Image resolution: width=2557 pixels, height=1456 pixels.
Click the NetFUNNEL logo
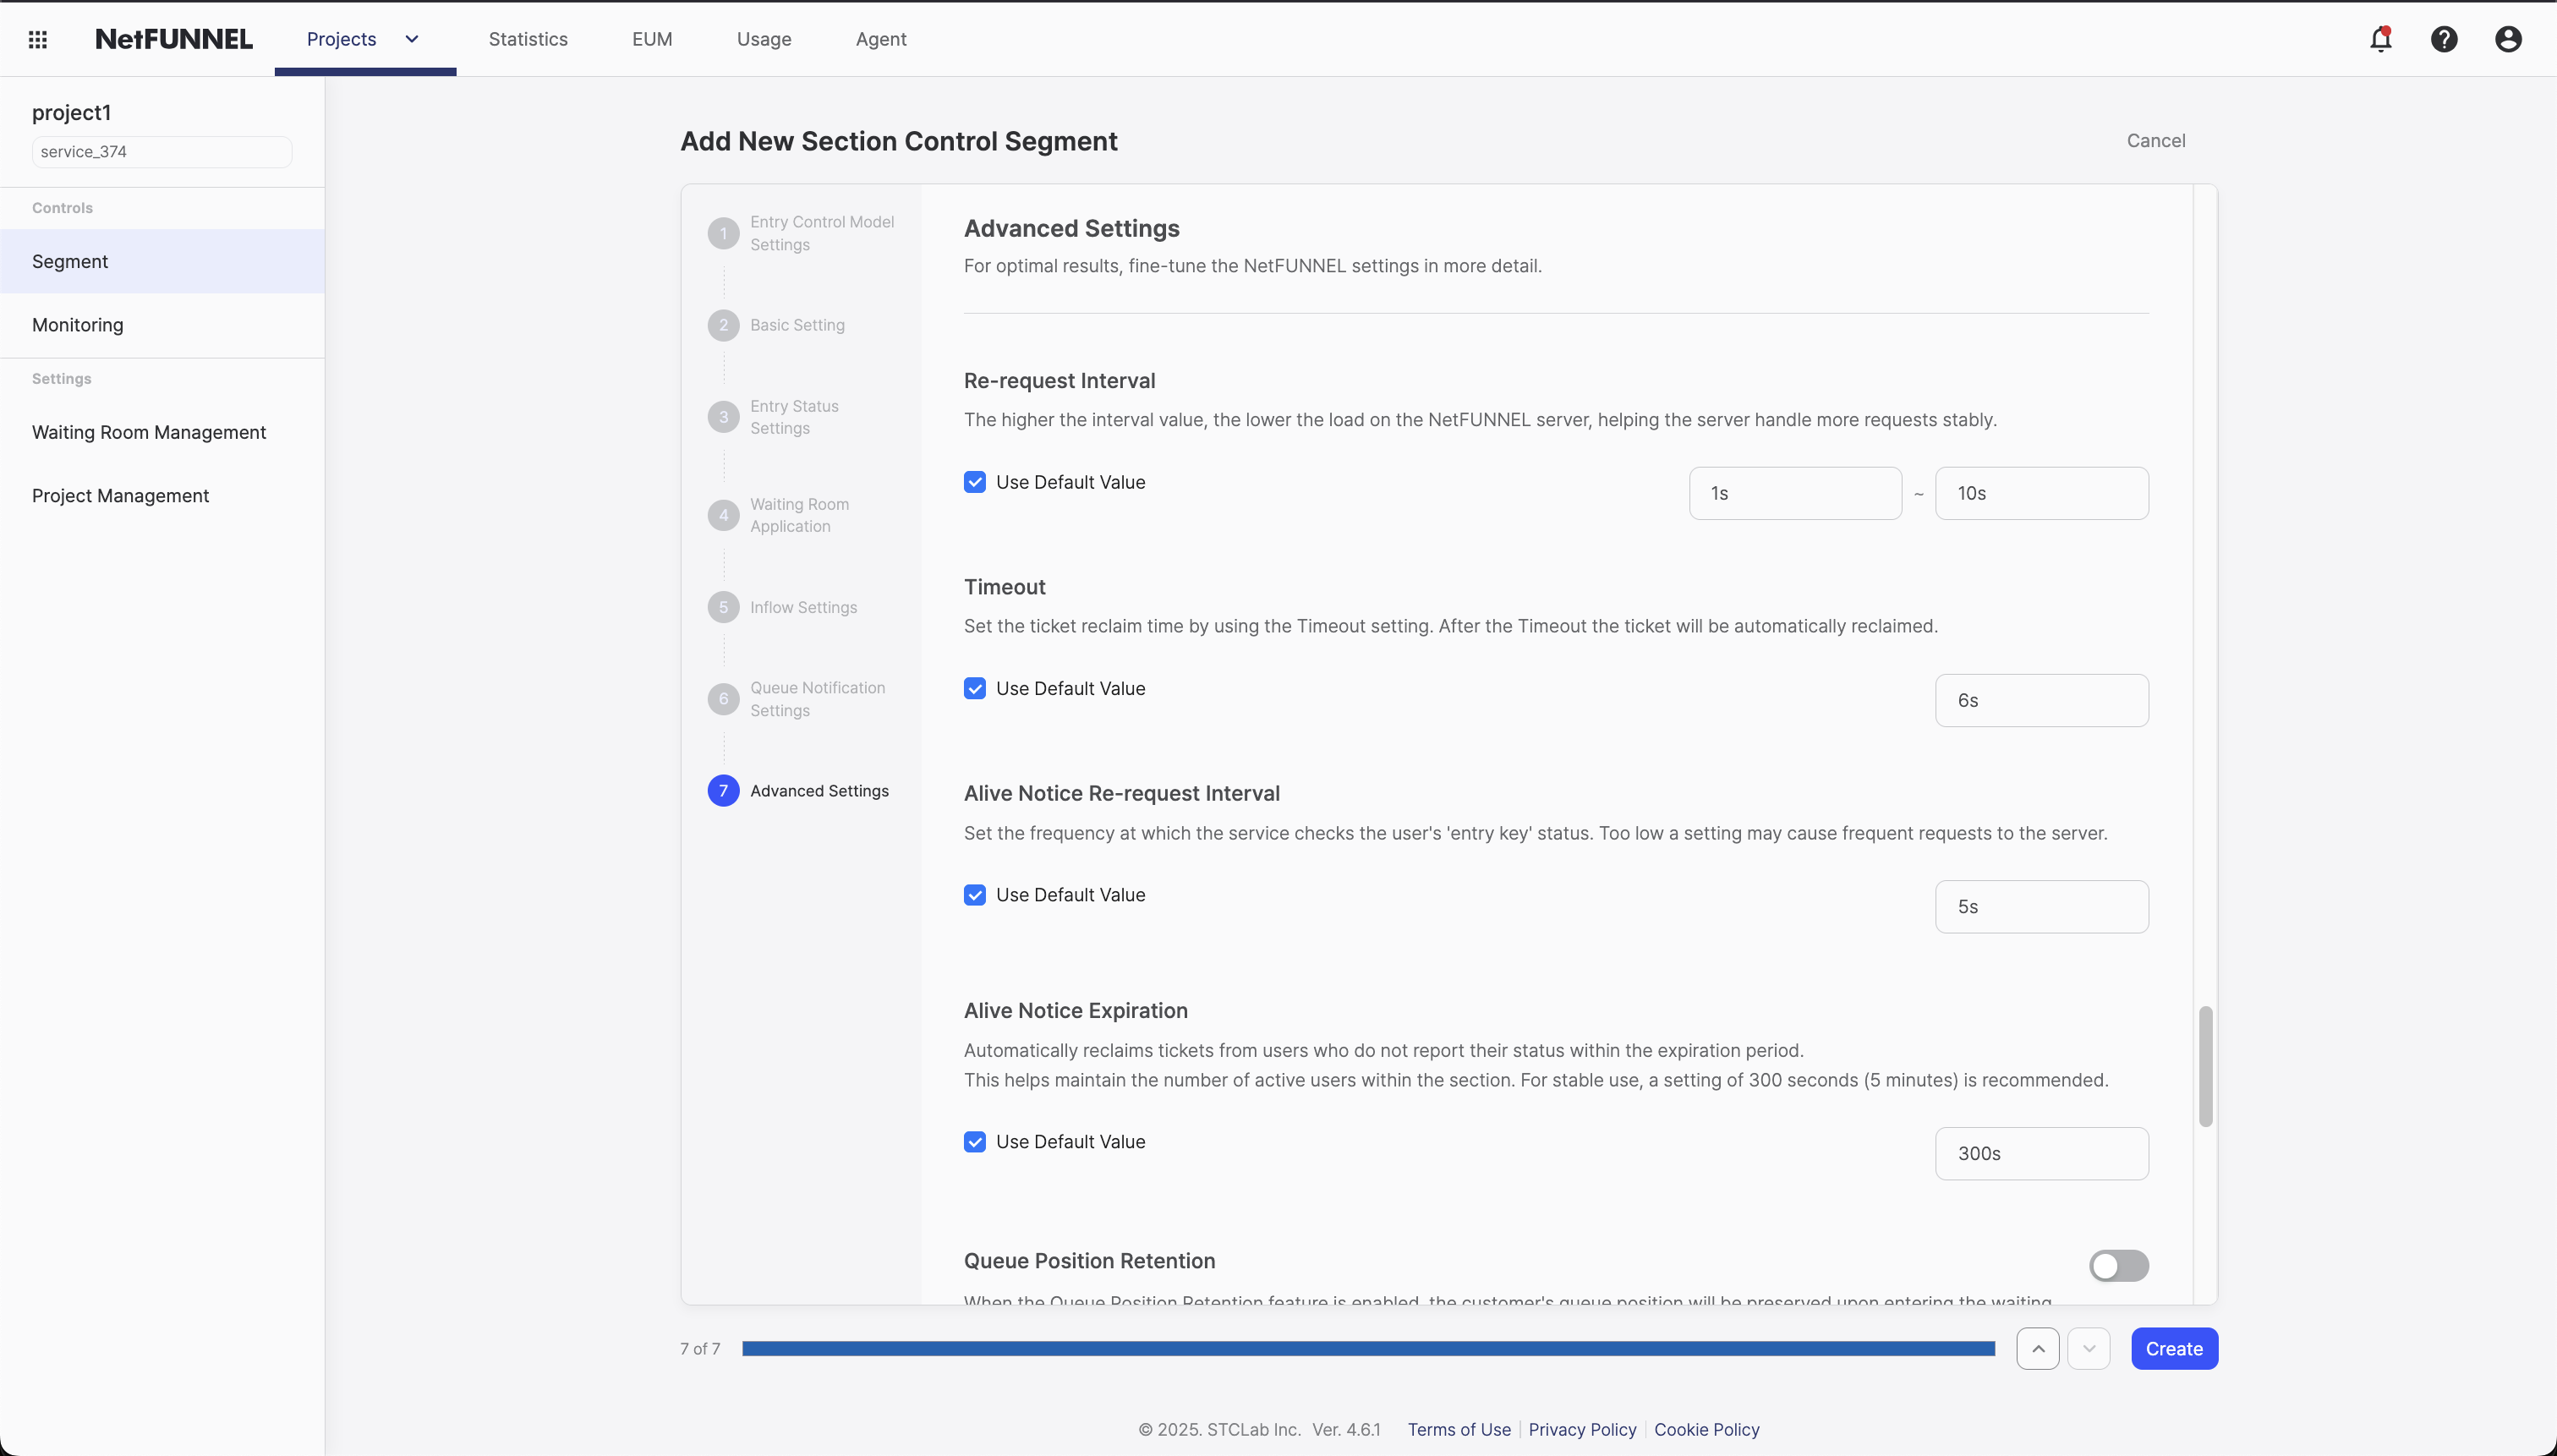pyautogui.click(x=174, y=39)
